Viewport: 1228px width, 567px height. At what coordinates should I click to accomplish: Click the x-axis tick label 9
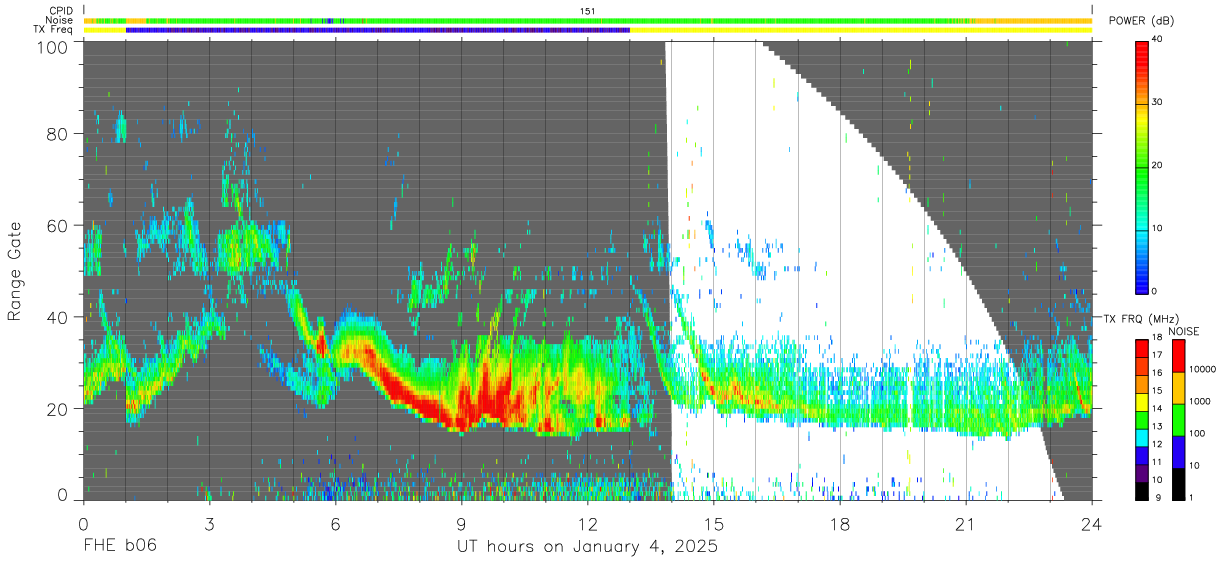461,524
